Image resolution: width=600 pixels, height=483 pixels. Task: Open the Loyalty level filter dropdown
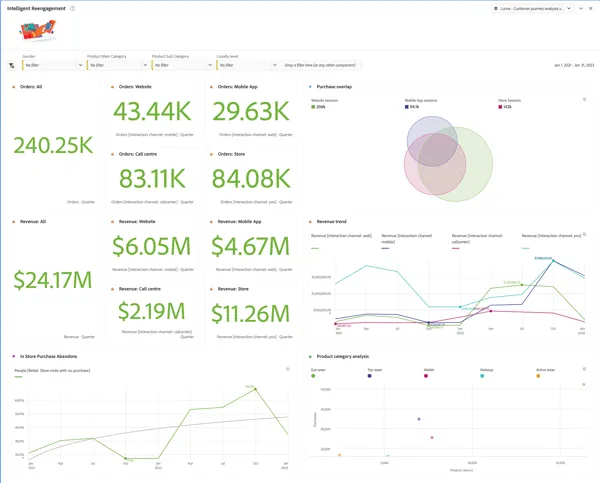[x=247, y=65]
